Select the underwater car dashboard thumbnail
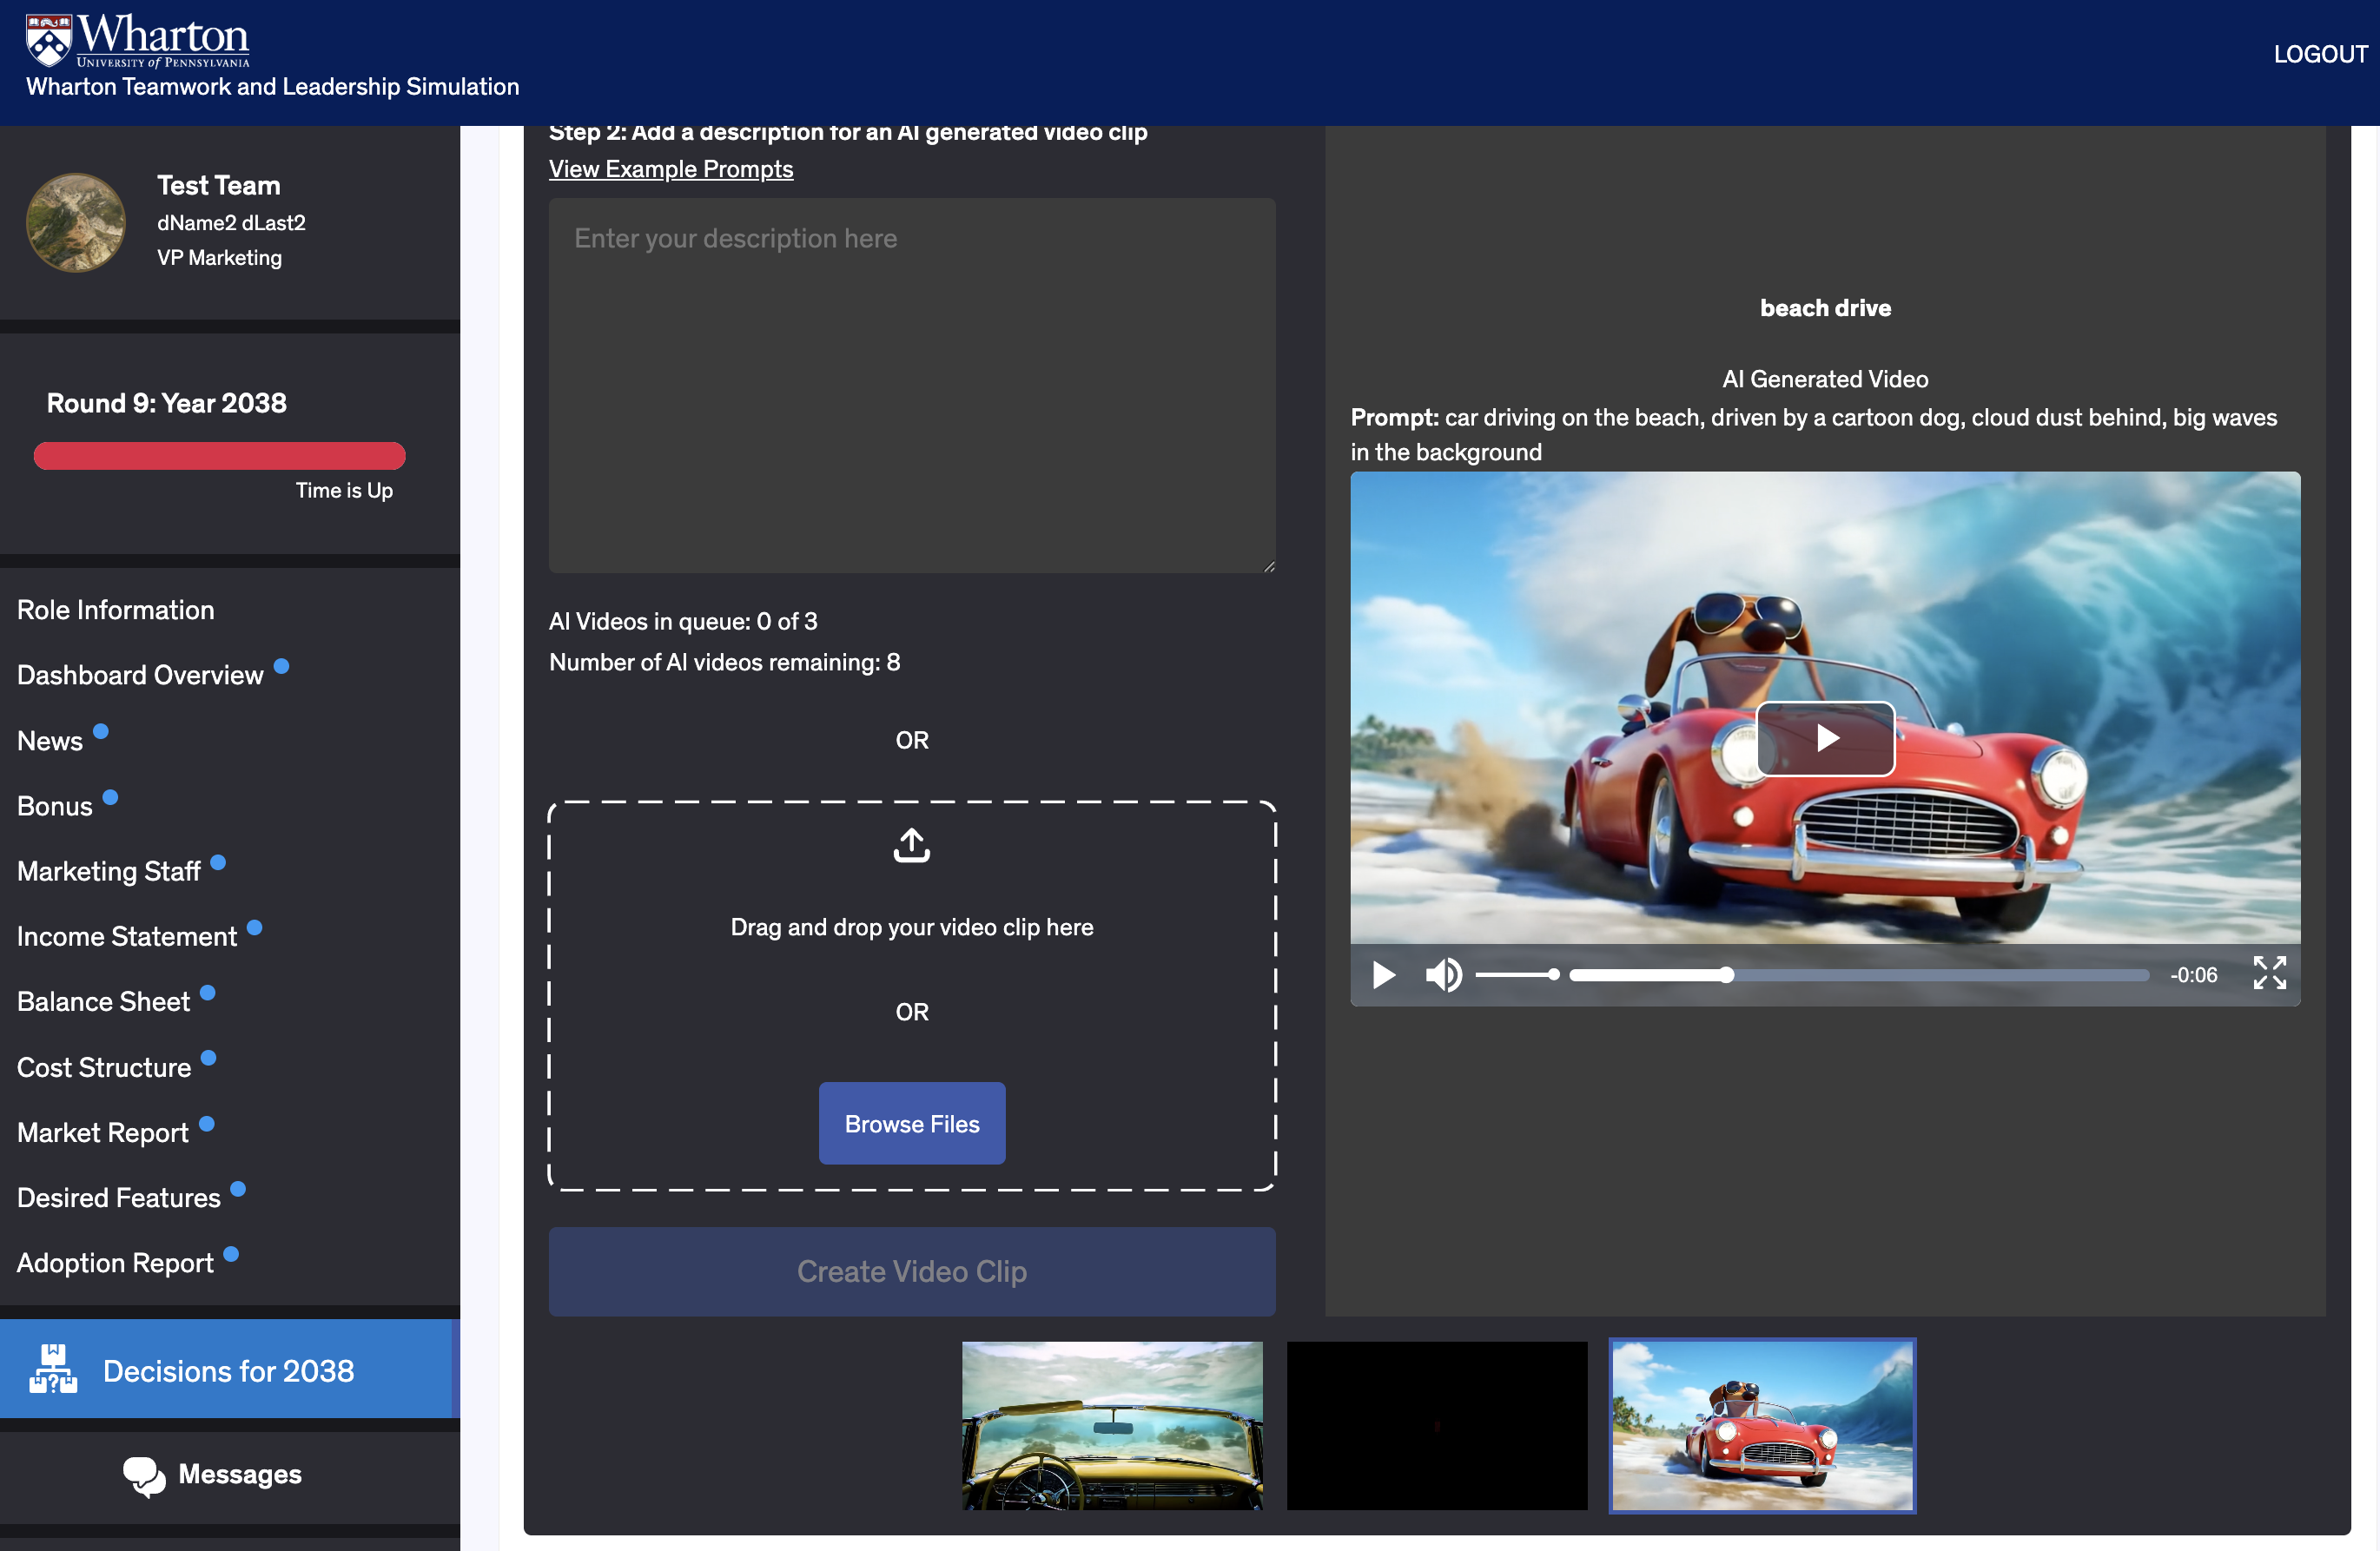 (1111, 1425)
